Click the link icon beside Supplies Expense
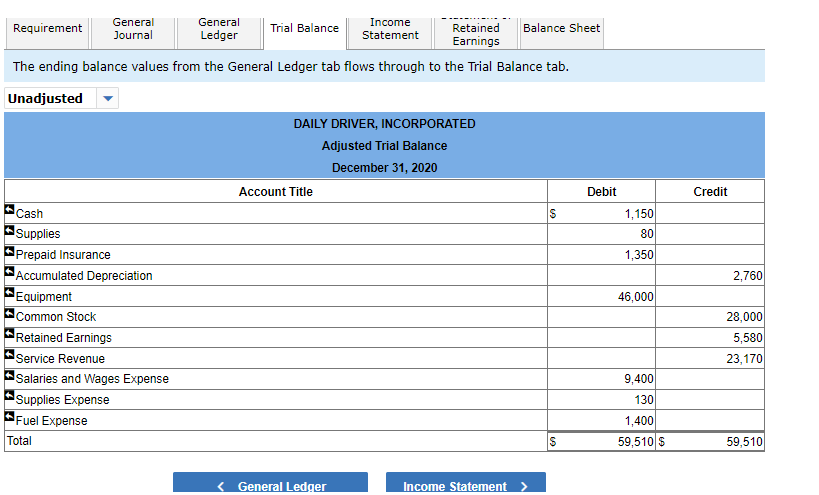 [9, 395]
